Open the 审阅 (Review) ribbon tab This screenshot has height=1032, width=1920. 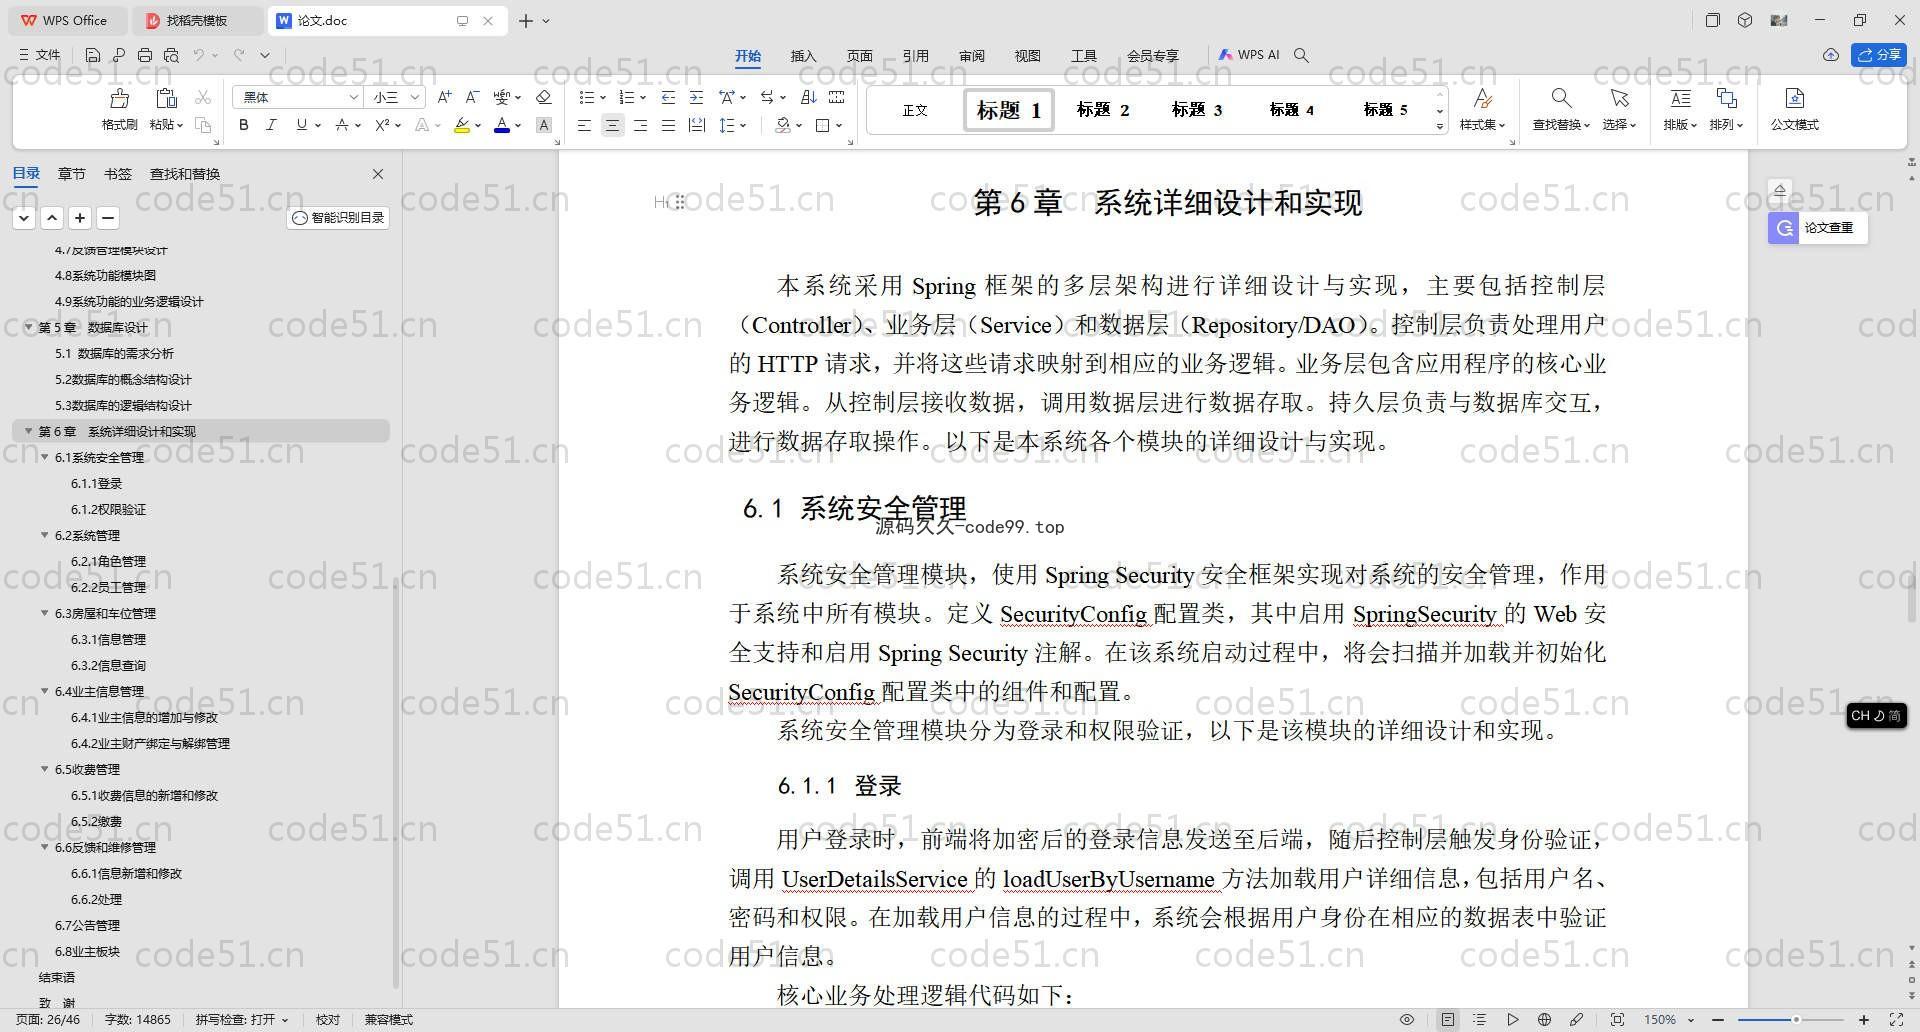(971, 56)
